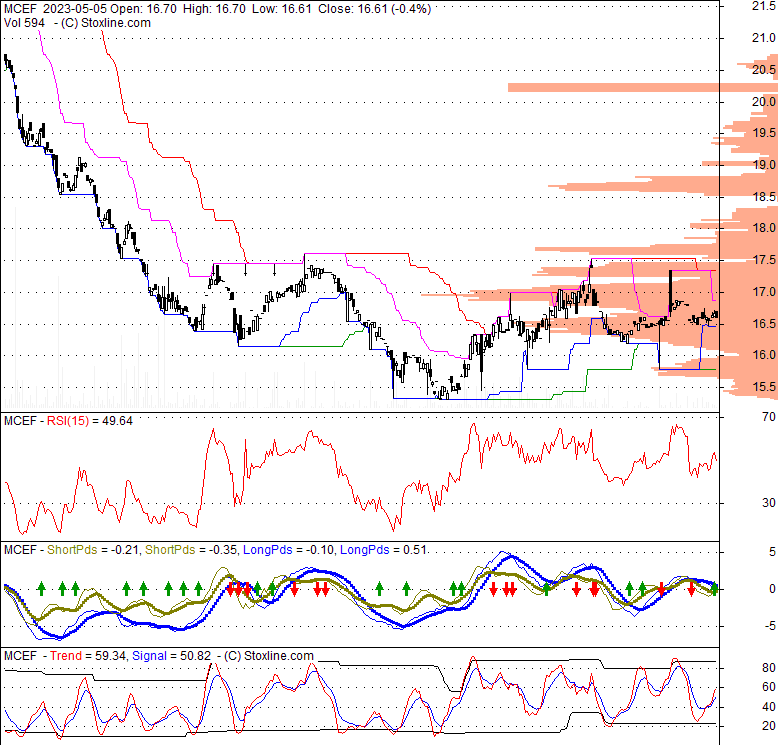Click the 'ShortPds = -0.35' label
Image resolution: width=780 pixels, height=745 pixels.
tap(191, 550)
